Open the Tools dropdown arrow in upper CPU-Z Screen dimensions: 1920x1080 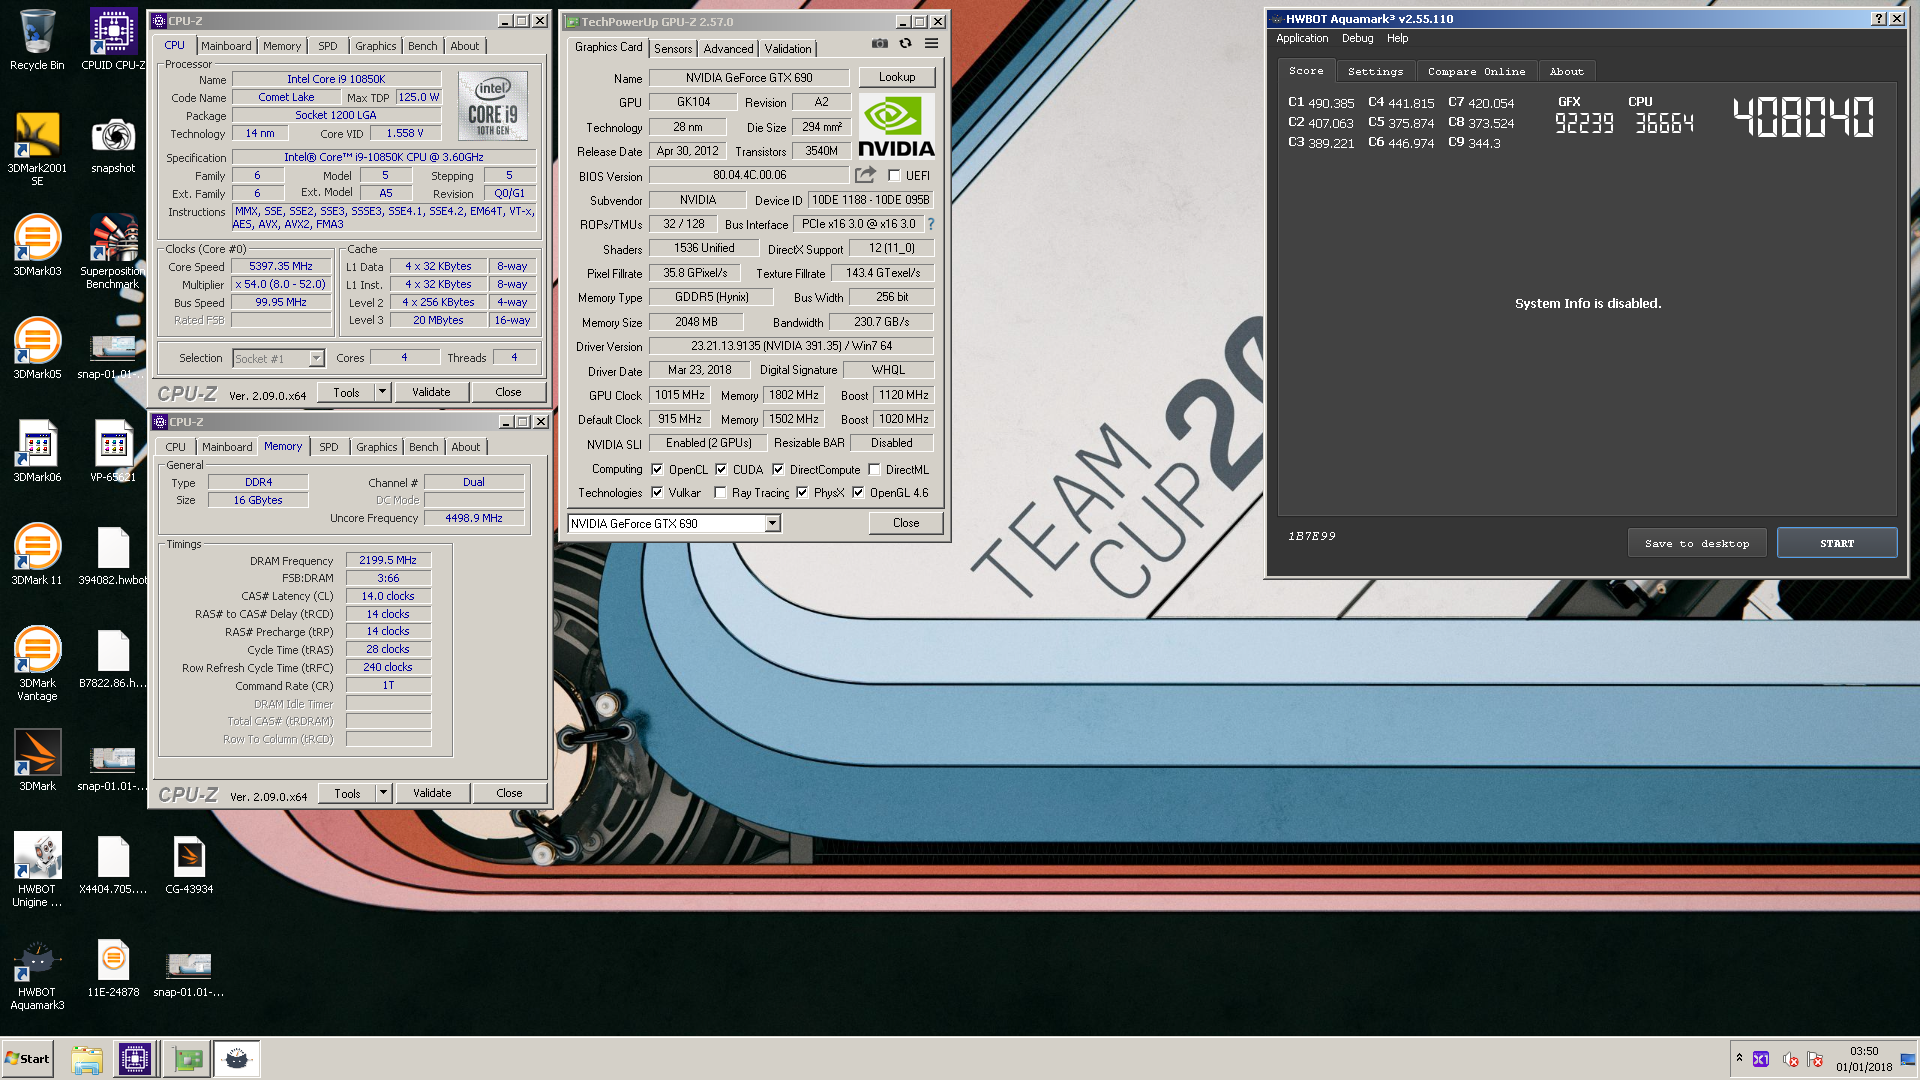click(382, 392)
